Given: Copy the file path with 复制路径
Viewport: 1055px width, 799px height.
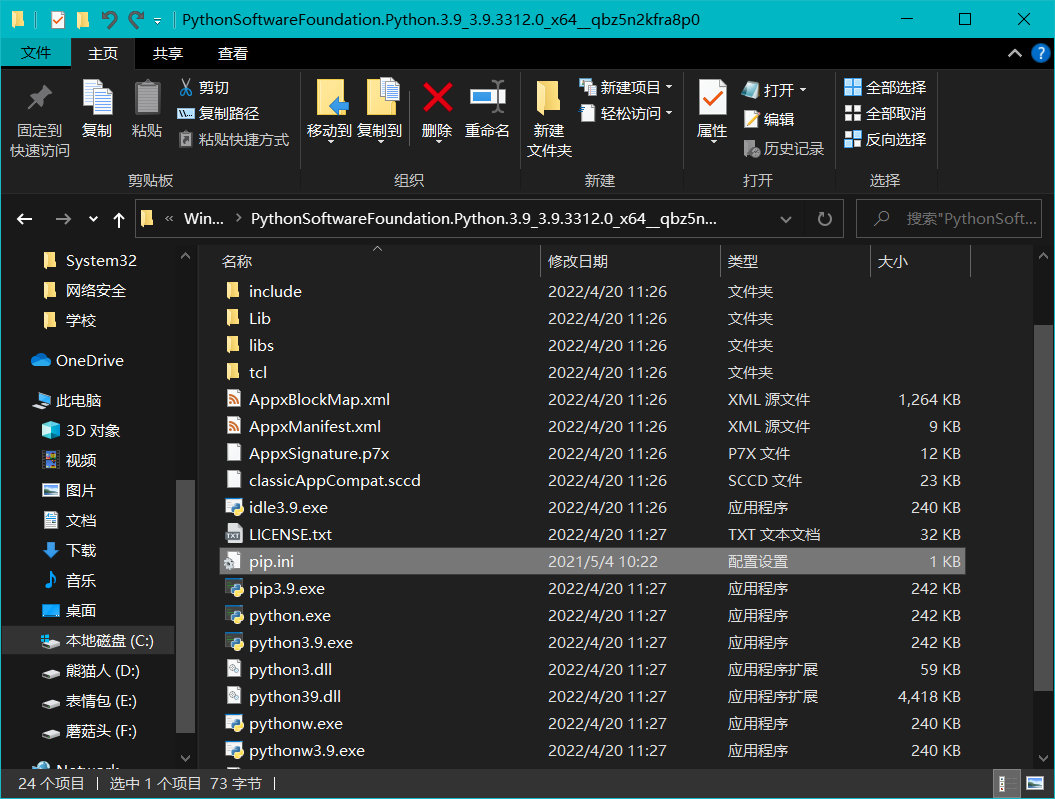Looking at the screenshot, I should click(218, 114).
